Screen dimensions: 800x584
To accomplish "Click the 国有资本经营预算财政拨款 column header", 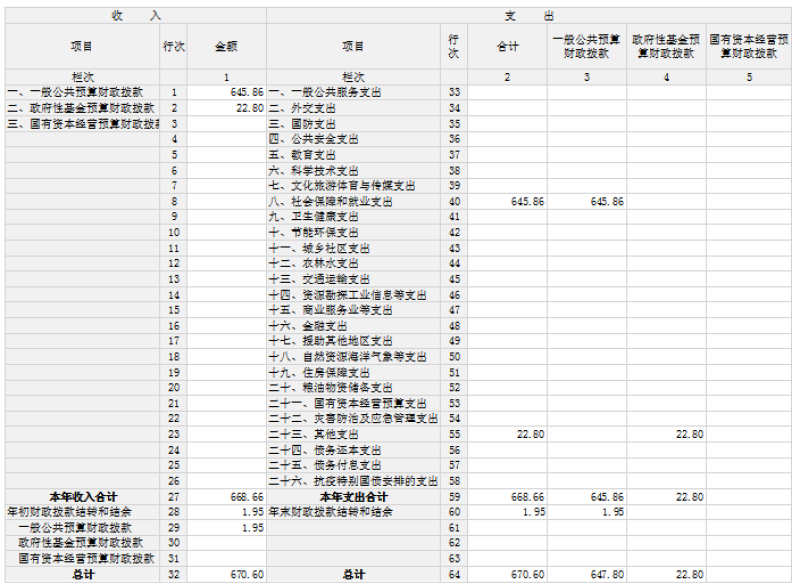I will pos(748,46).
